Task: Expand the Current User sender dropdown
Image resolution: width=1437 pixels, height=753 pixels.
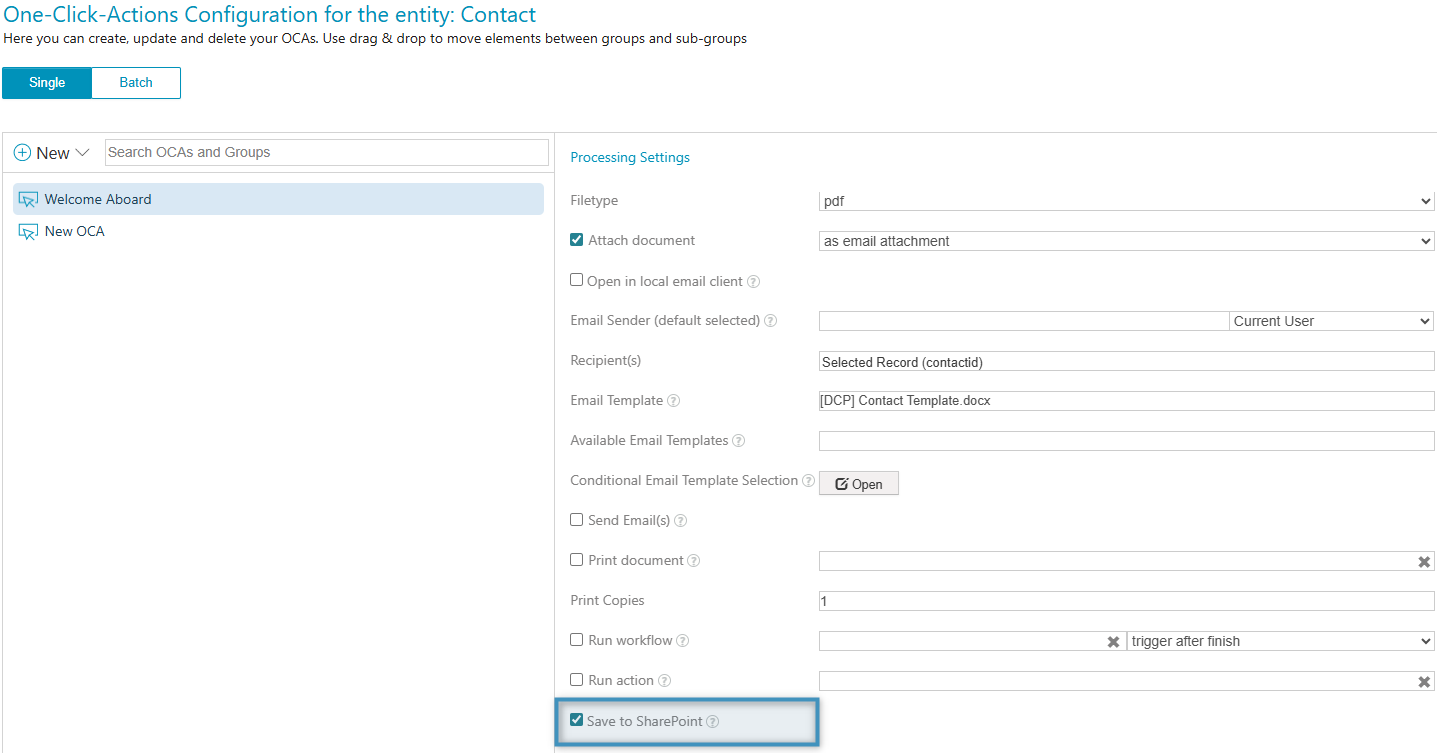Action: click(x=1331, y=321)
